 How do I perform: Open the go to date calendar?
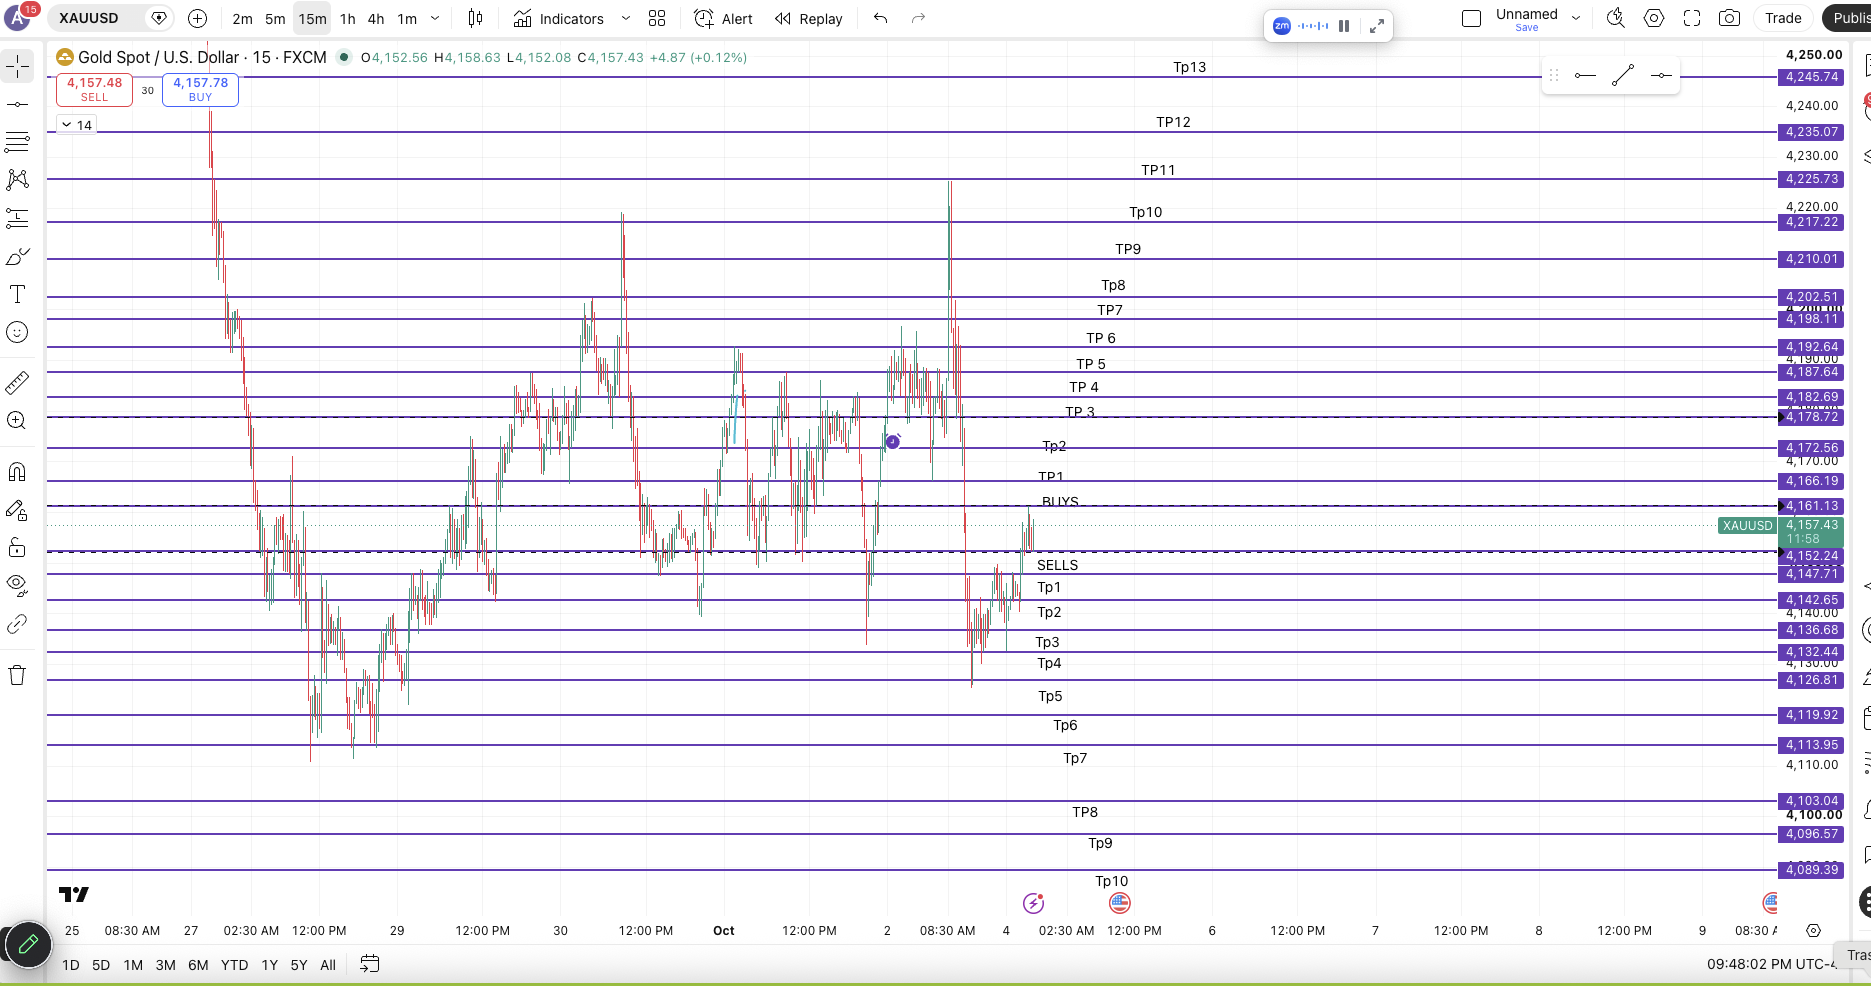(369, 964)
